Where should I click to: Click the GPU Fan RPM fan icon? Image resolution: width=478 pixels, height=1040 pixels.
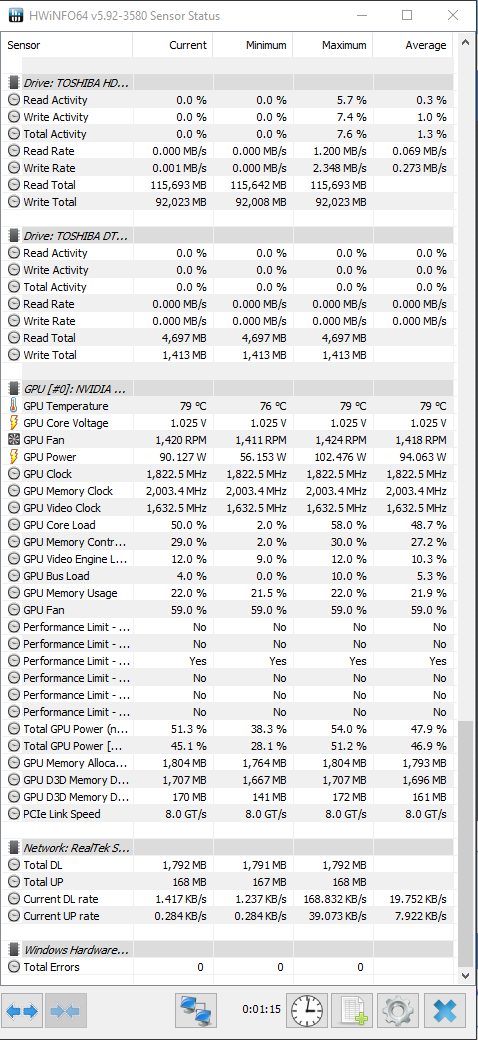(x=14, y=440)
